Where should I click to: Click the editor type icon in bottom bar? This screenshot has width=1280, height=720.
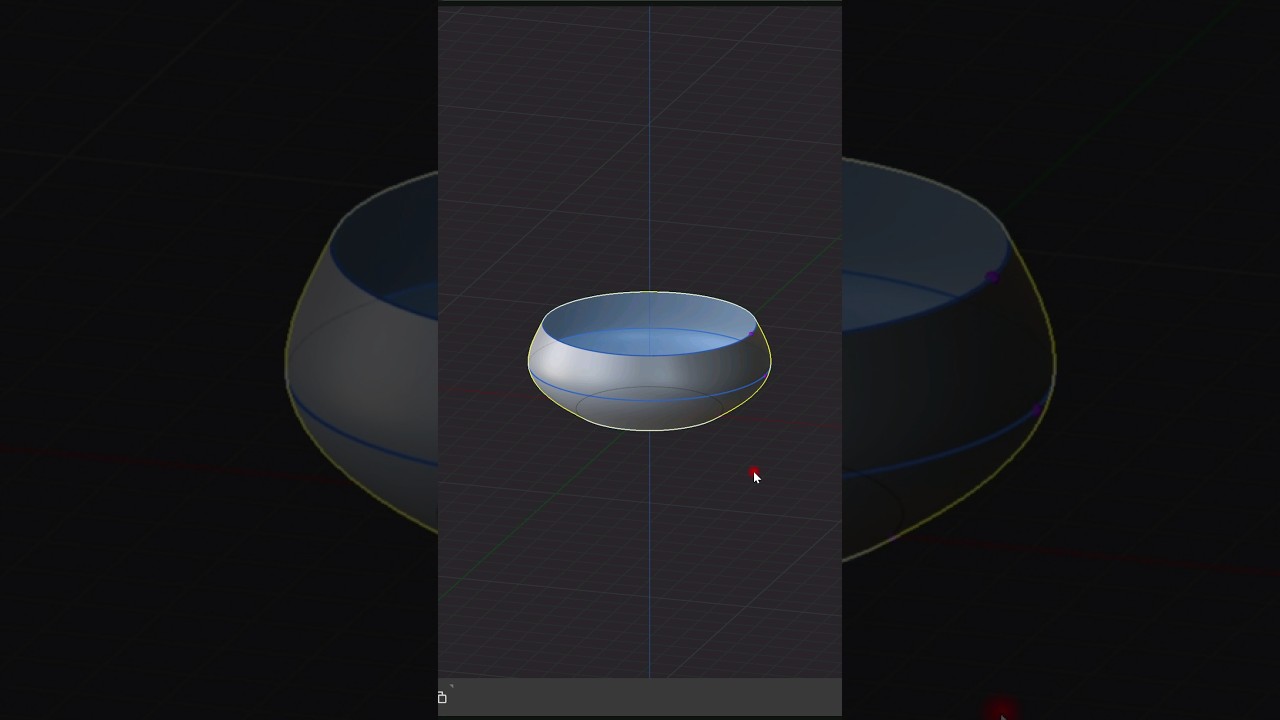coord(442,697)
